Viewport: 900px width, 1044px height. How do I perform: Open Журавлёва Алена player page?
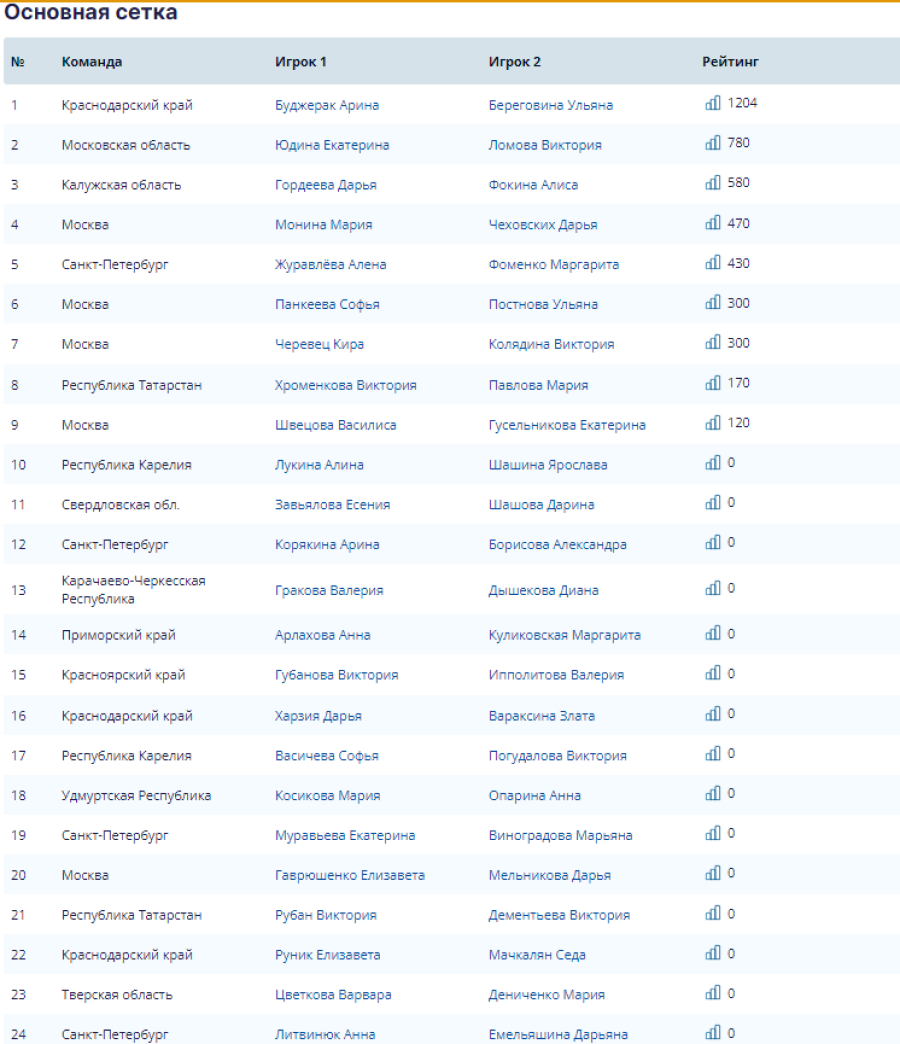(330, 265)
